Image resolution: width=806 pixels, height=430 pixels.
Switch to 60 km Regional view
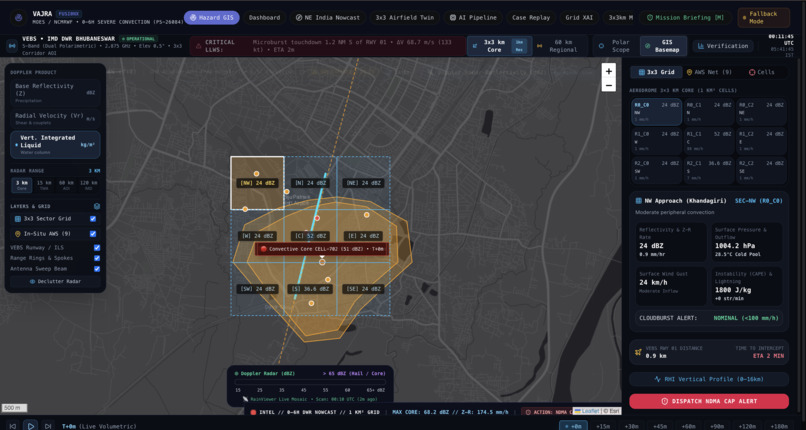pos(558,46)
